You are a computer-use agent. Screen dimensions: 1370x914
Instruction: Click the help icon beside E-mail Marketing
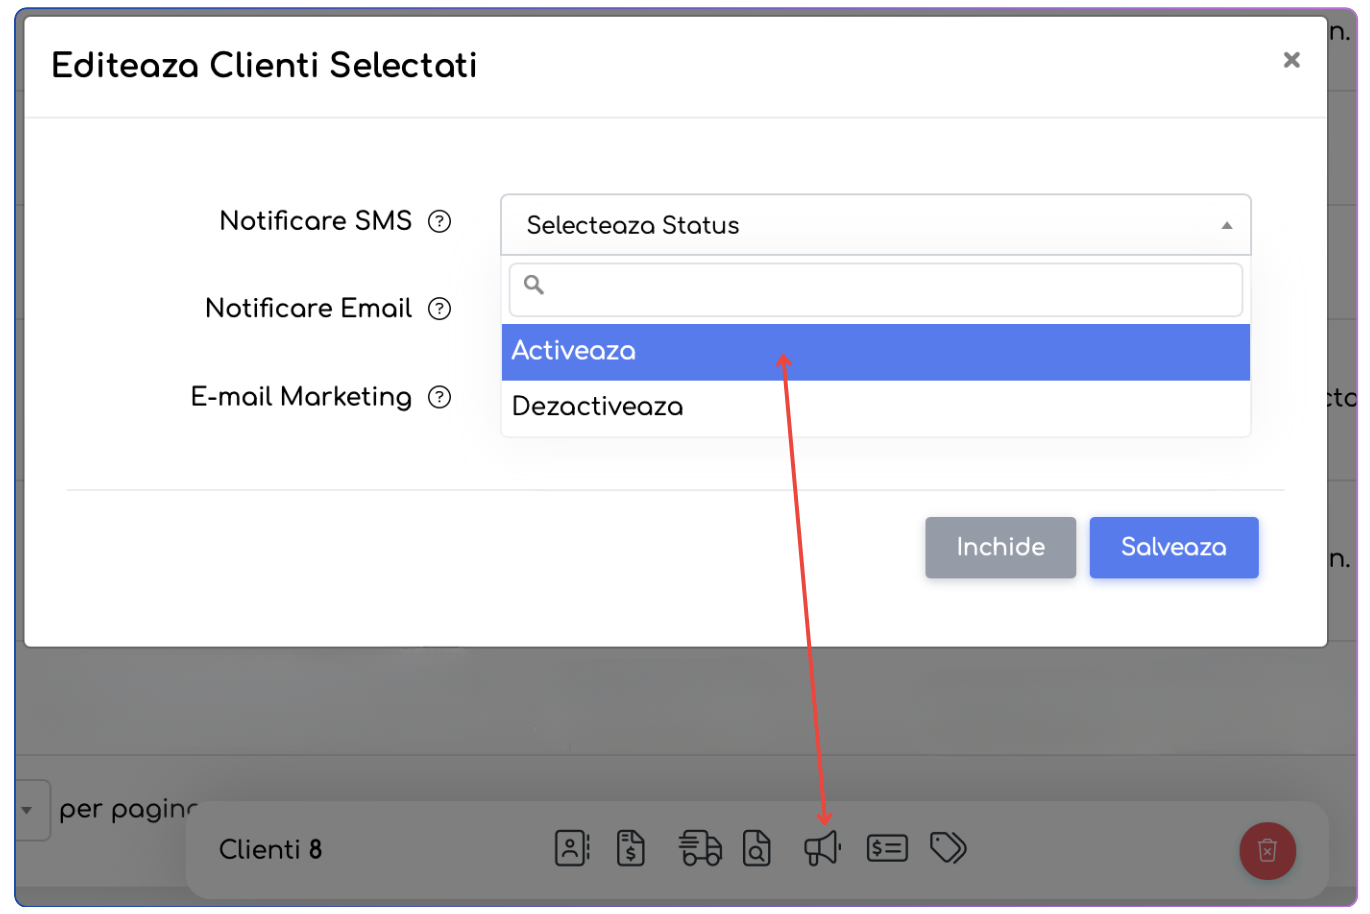(x=439, y=397)
